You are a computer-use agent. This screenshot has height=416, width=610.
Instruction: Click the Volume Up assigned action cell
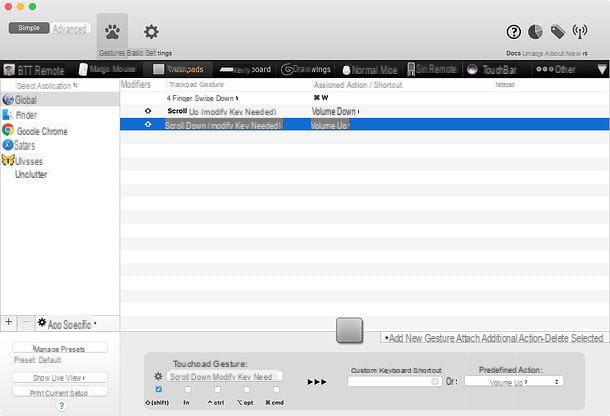point(330,125)
